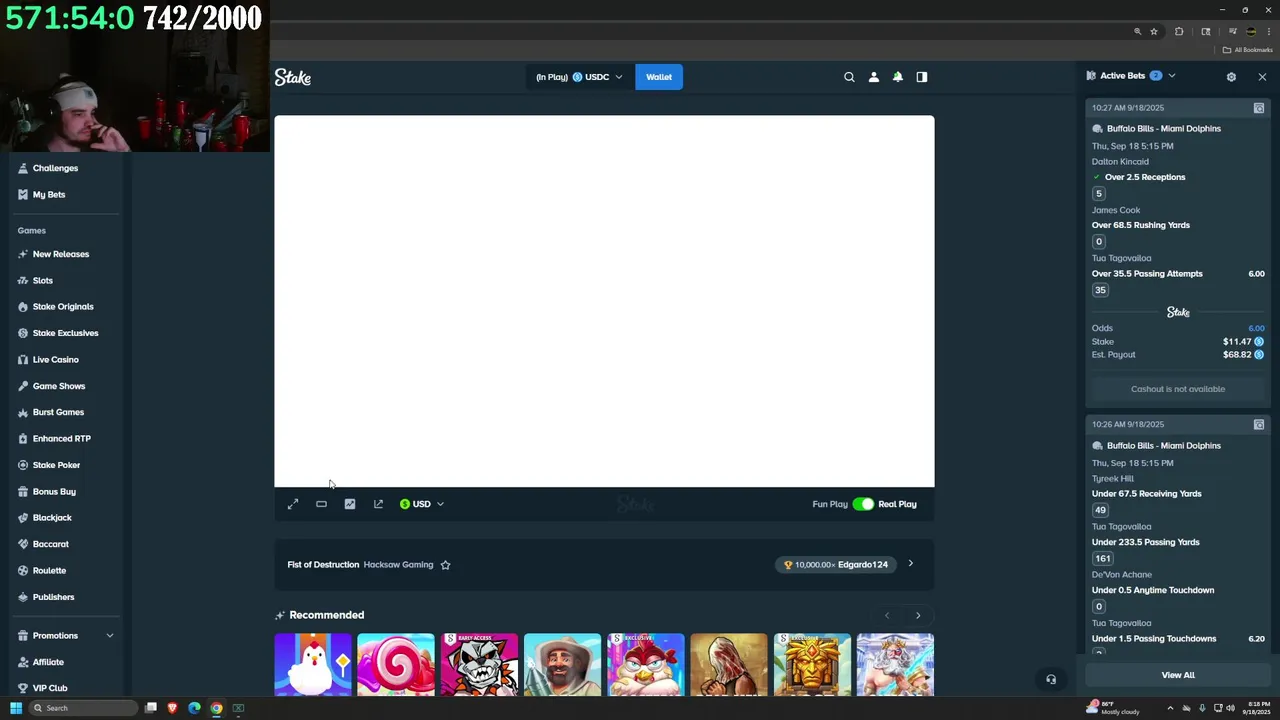The height and width of the screenshot is (720, 1280).
Task: Open the Chrome three-dot menu
Action: click(x=1268, y=32)
